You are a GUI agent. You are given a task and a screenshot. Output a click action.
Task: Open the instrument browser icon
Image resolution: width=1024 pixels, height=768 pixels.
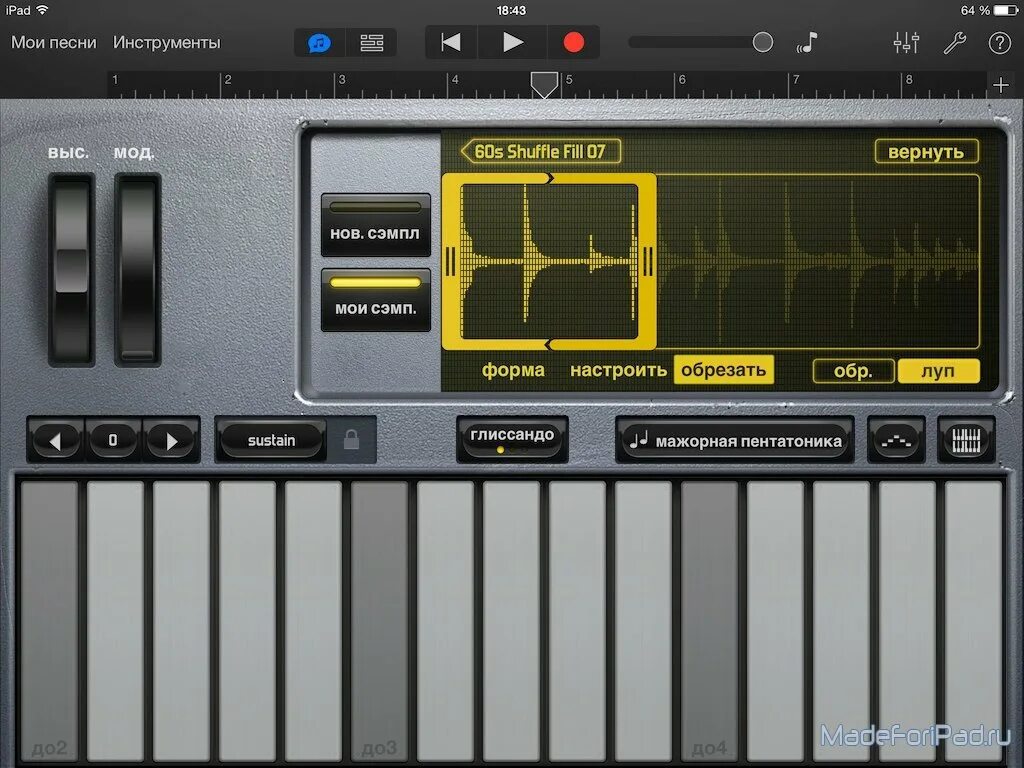318,42
